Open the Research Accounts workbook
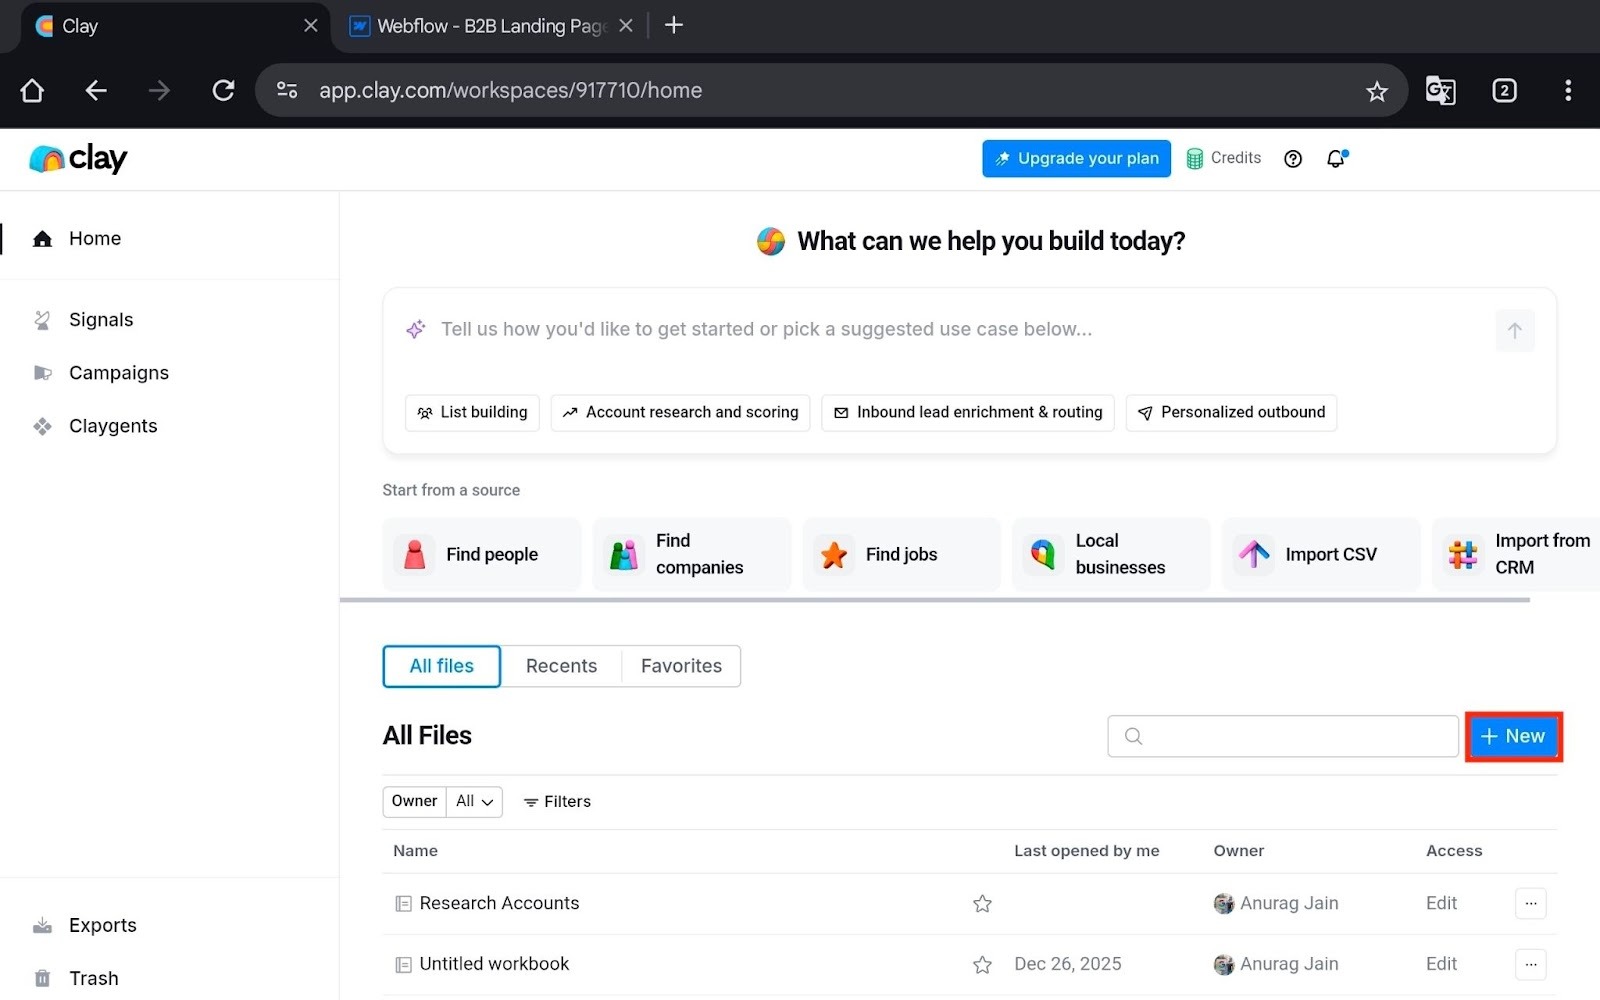This screenshot has height=1000, width=1600. (x=499, y=903)
